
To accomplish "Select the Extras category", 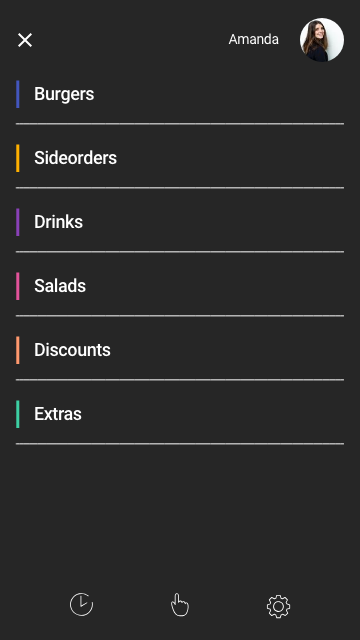I will tap(58, 414).
